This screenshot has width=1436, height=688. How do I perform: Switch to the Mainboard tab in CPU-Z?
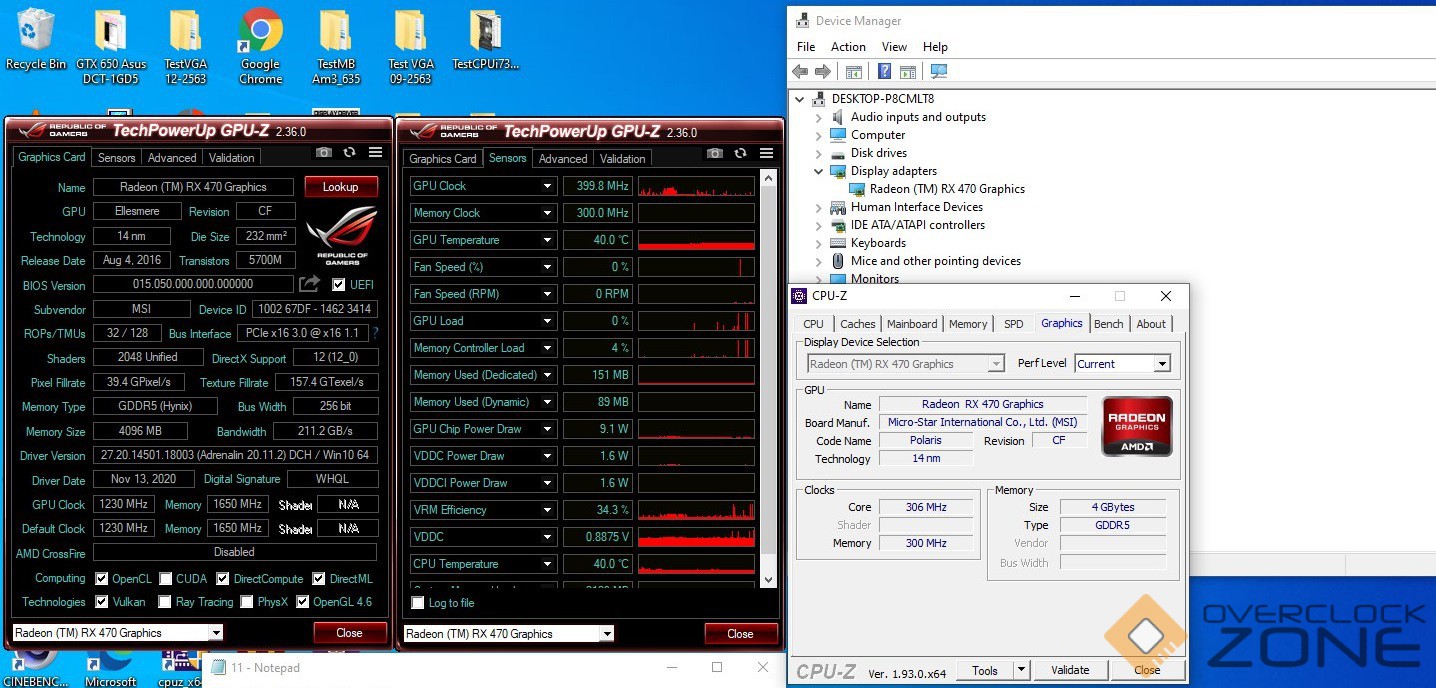(x=911, y=324)
